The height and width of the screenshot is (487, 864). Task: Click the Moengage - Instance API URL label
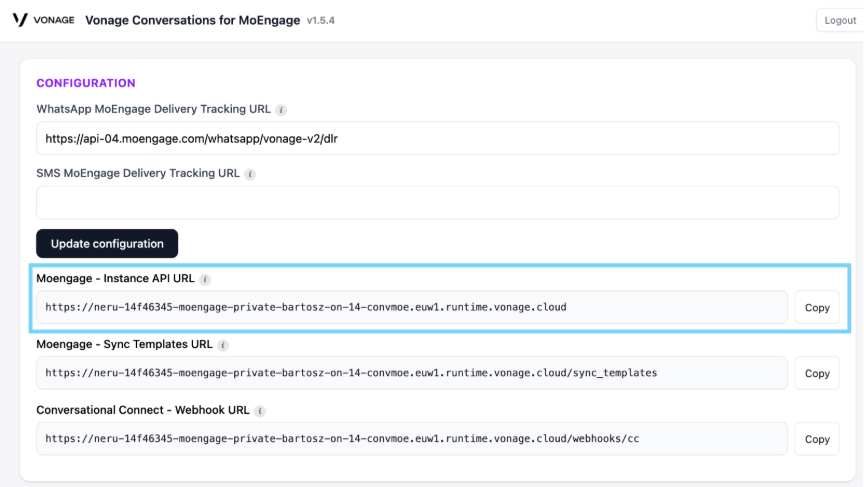(115, 278)
